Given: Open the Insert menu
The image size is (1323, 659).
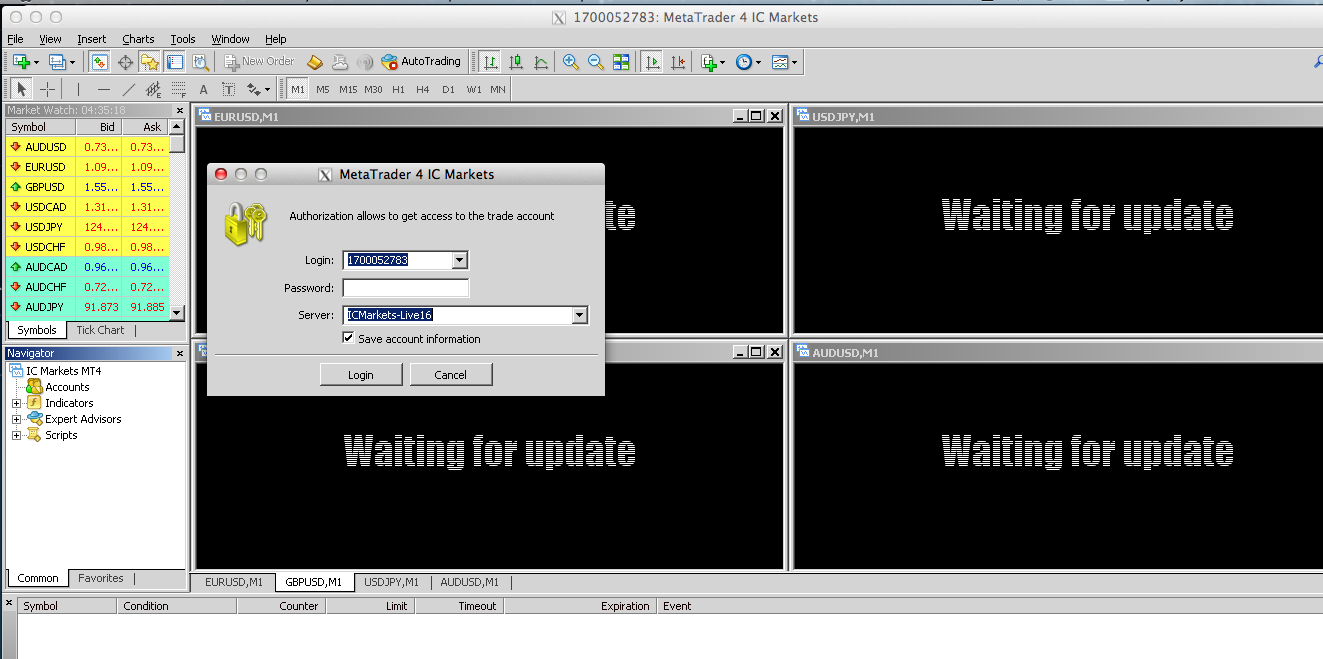Looking at the screenshot, I should tap(91, 39).
